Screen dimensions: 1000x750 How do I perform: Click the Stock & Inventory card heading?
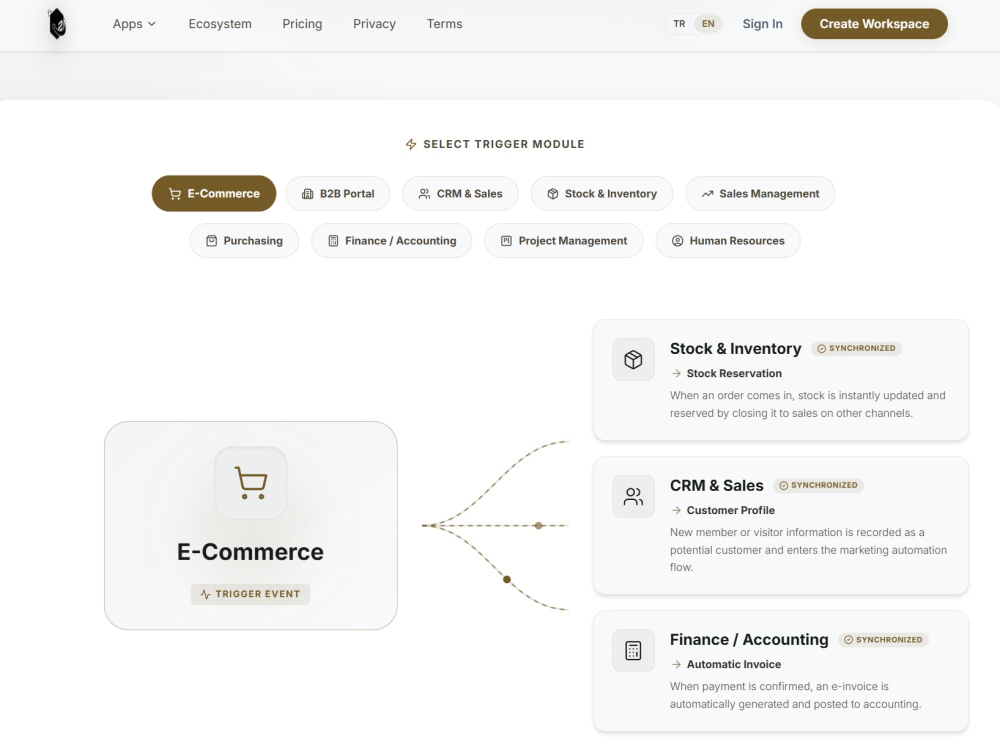click(735, 348)
